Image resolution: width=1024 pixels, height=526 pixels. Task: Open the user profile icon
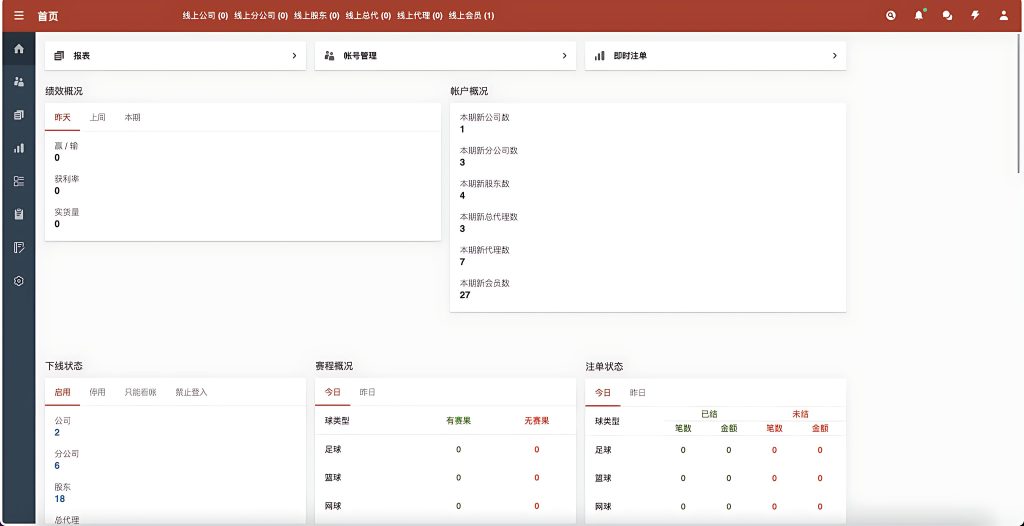1004,16
